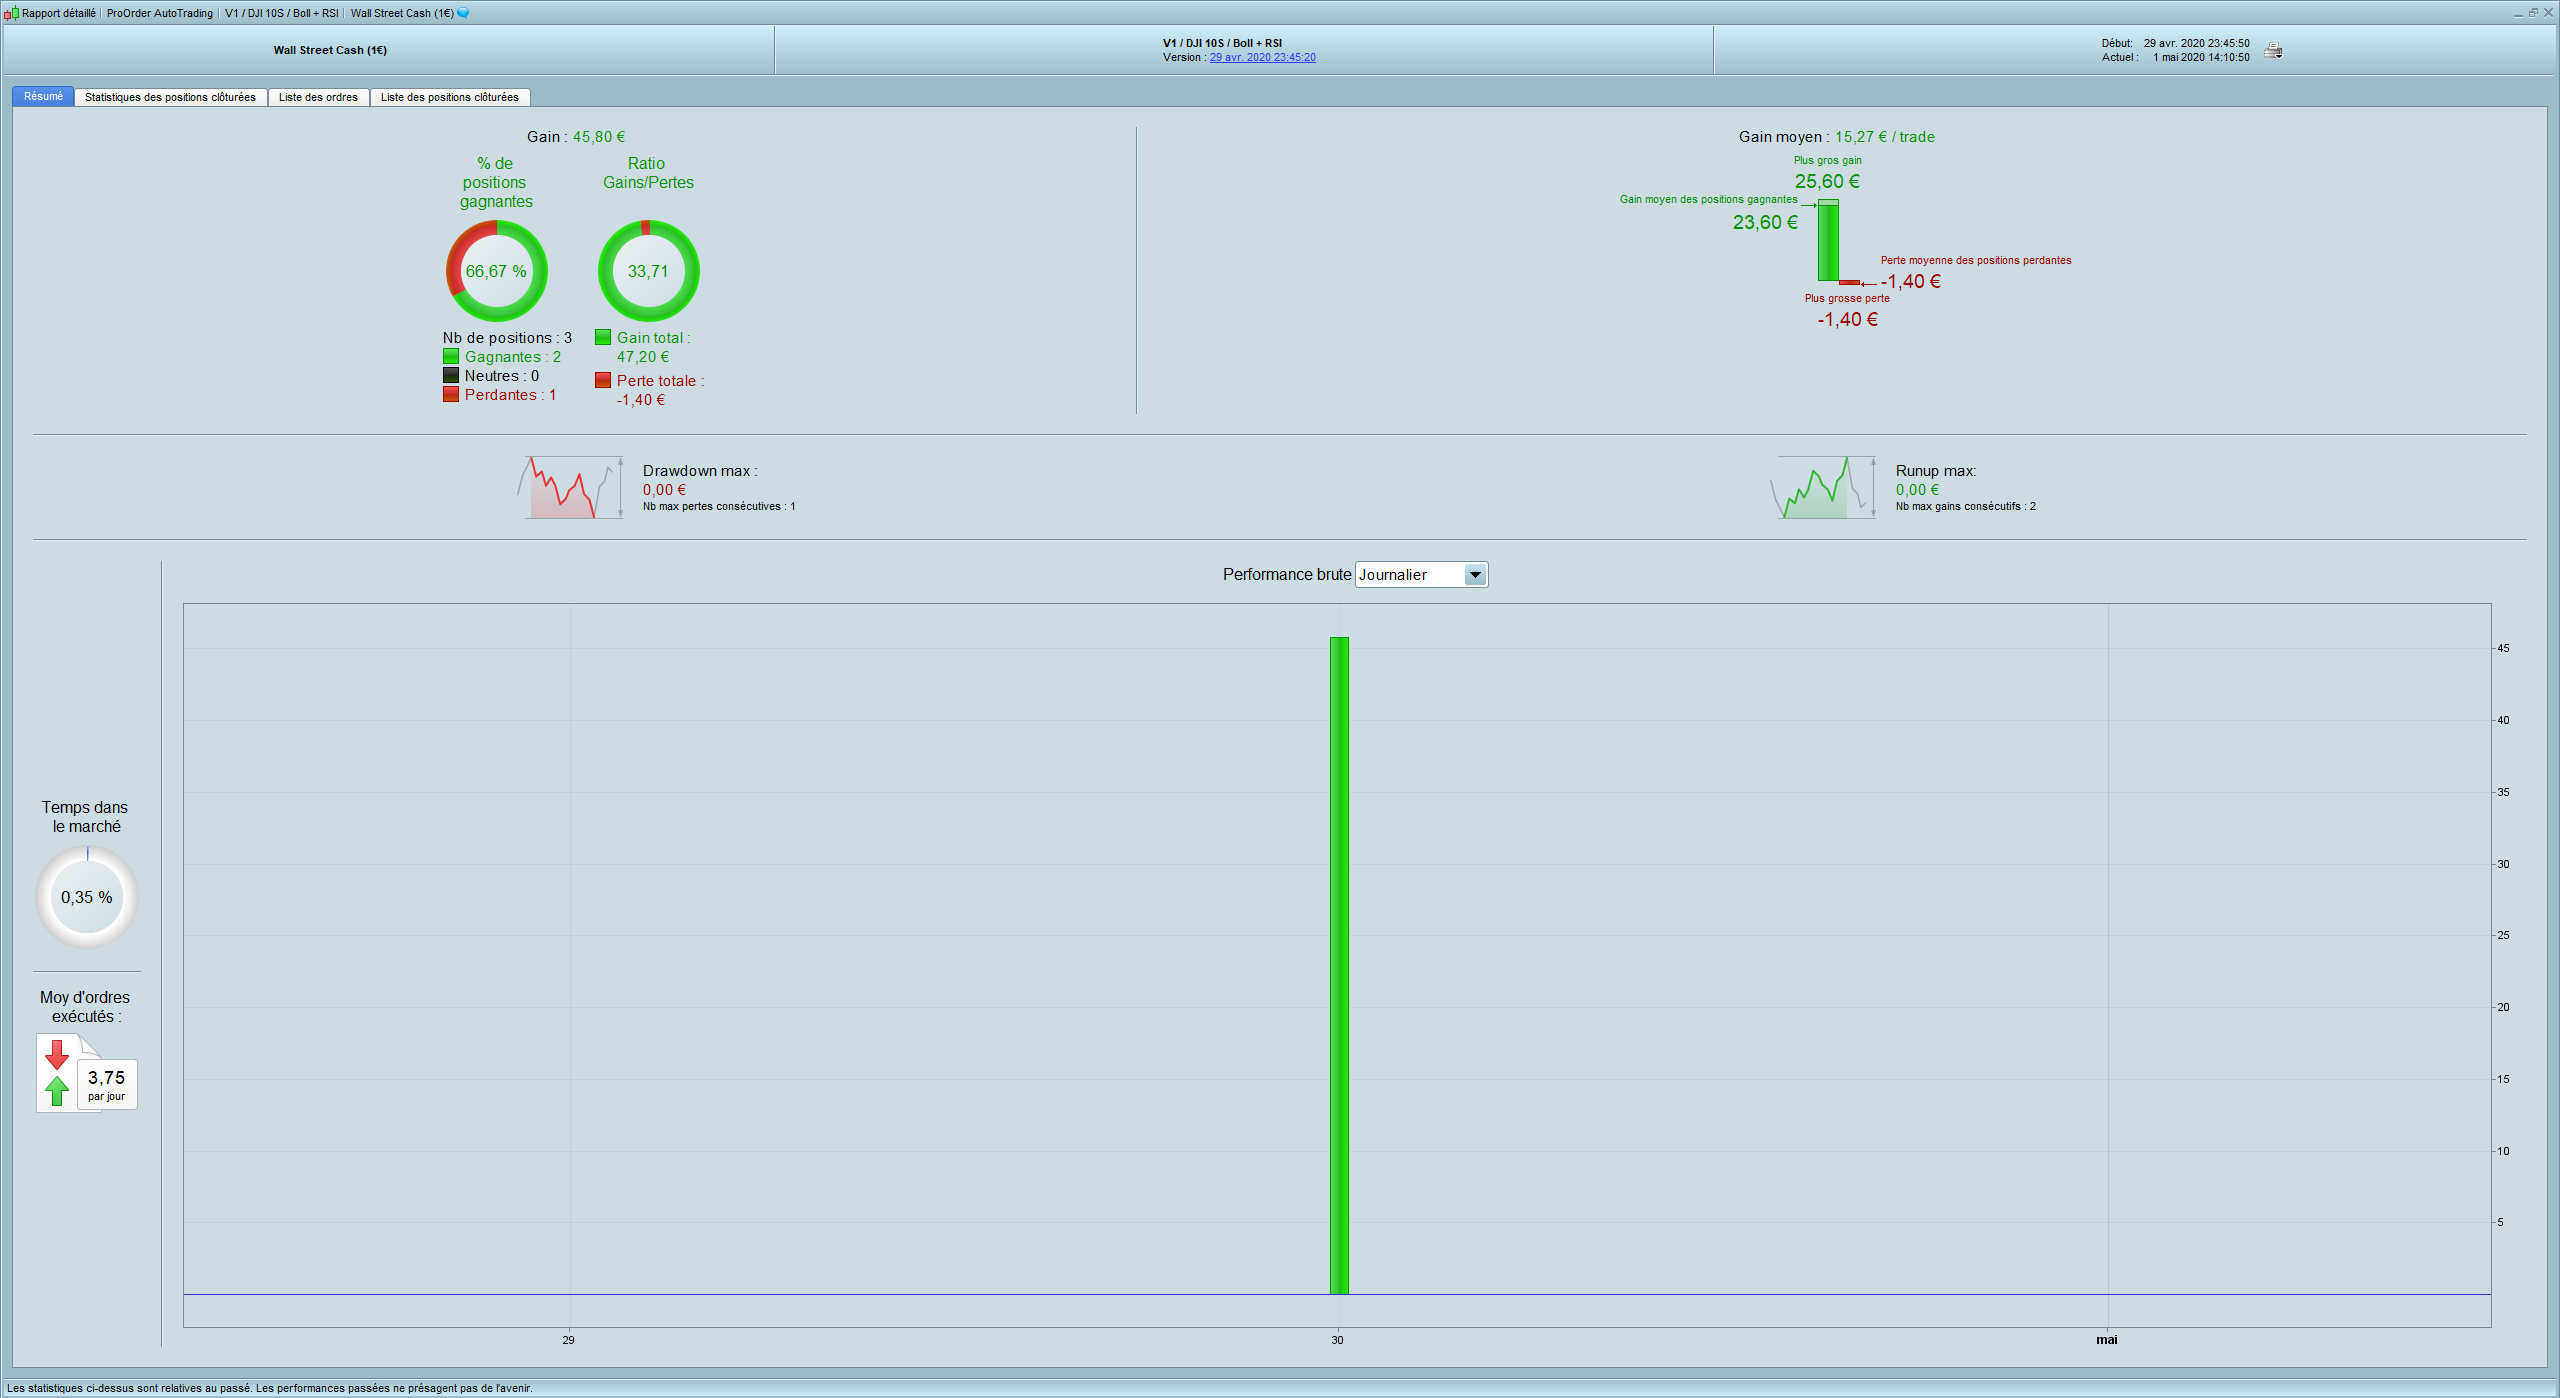Click the version date link 29 avr. 2020

[1262, 57]
